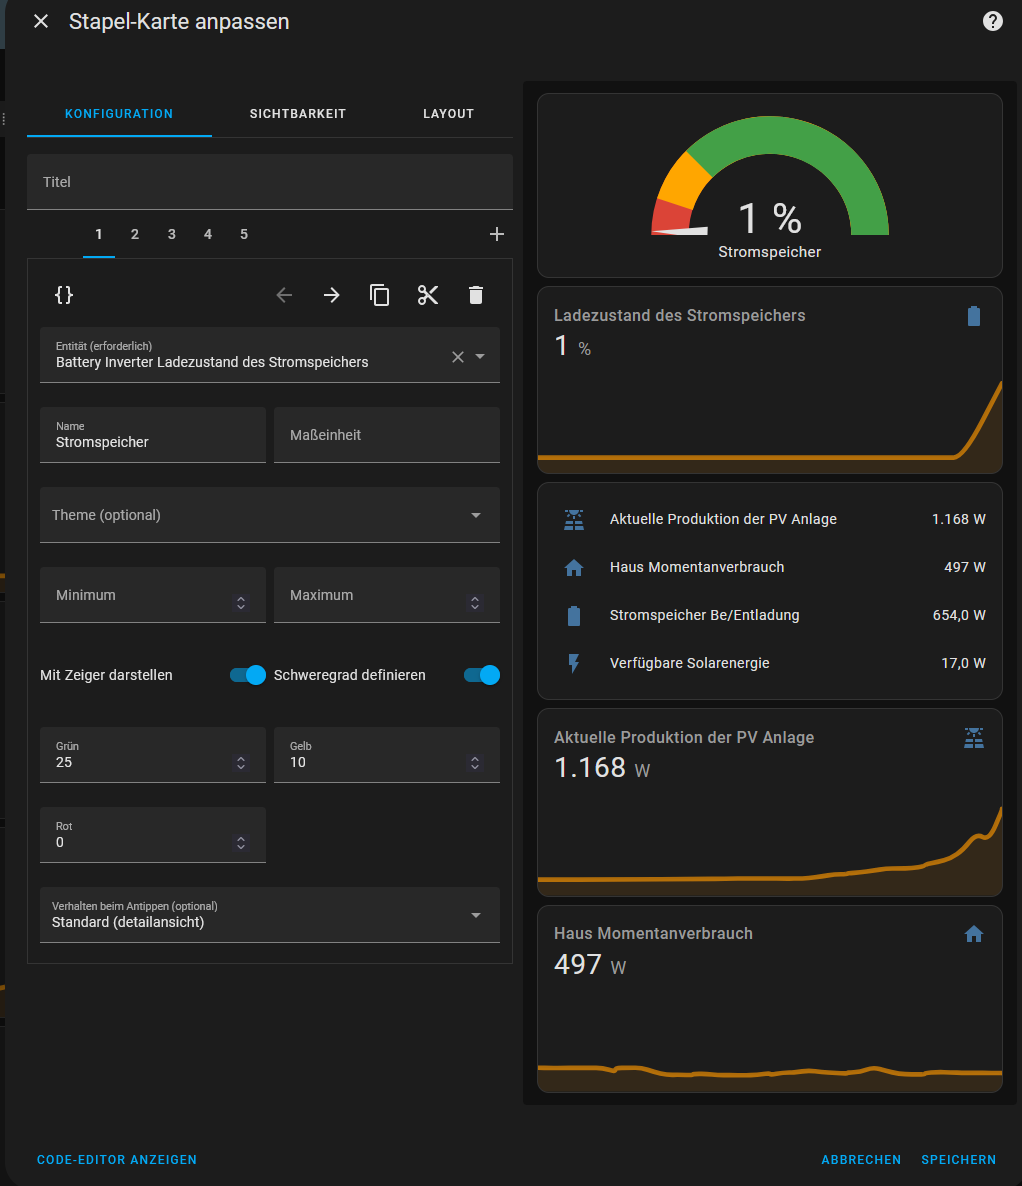Screen dimensions: 1022x1186
Task: Delete the card with the trash icon
Action: (x=475, y=295)
